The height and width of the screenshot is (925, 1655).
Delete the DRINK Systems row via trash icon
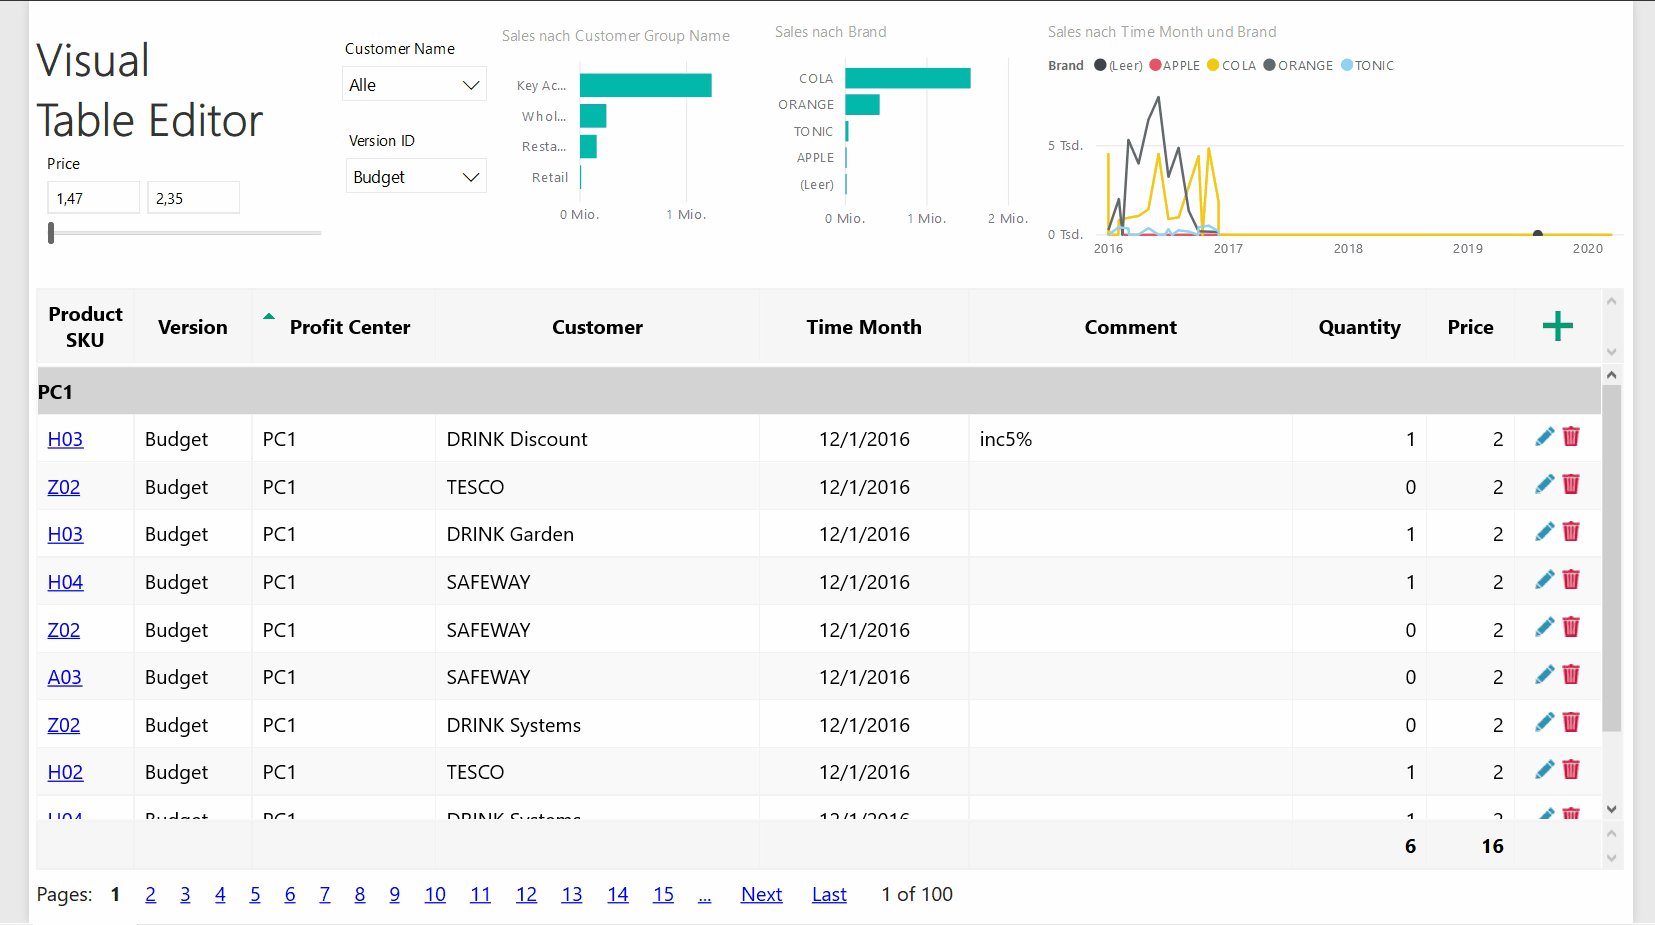click(1571, 723)
